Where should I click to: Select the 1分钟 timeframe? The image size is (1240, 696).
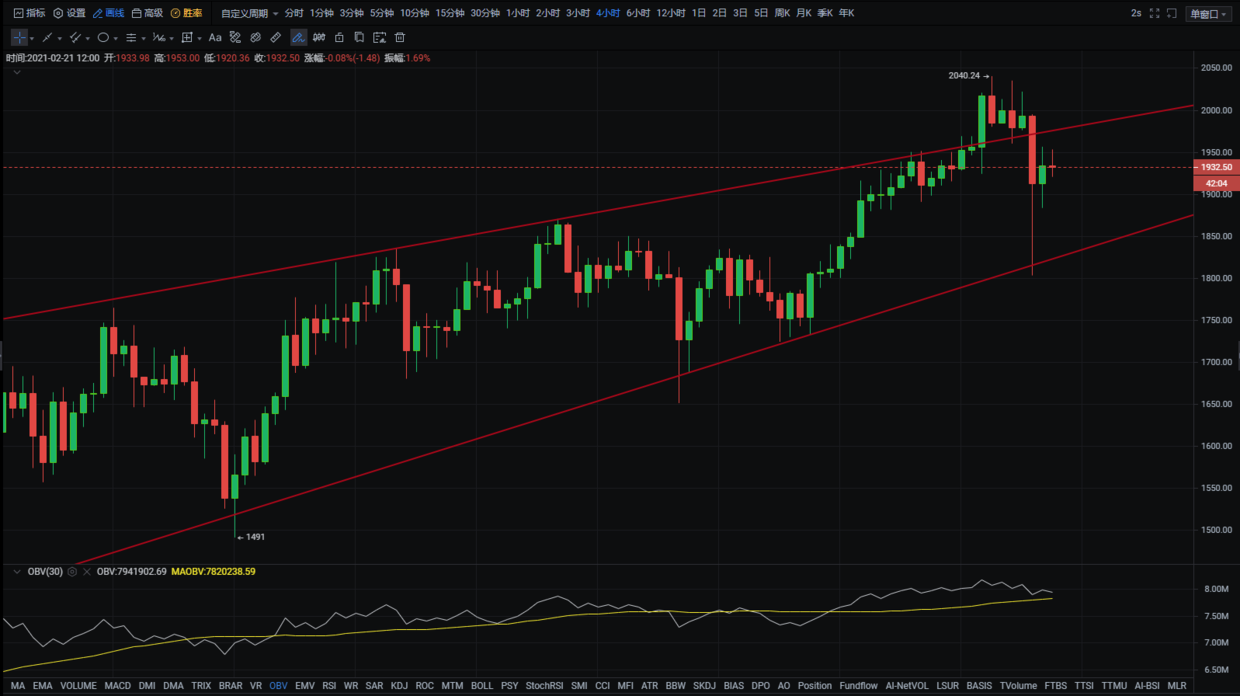click(x=322, y=13)
